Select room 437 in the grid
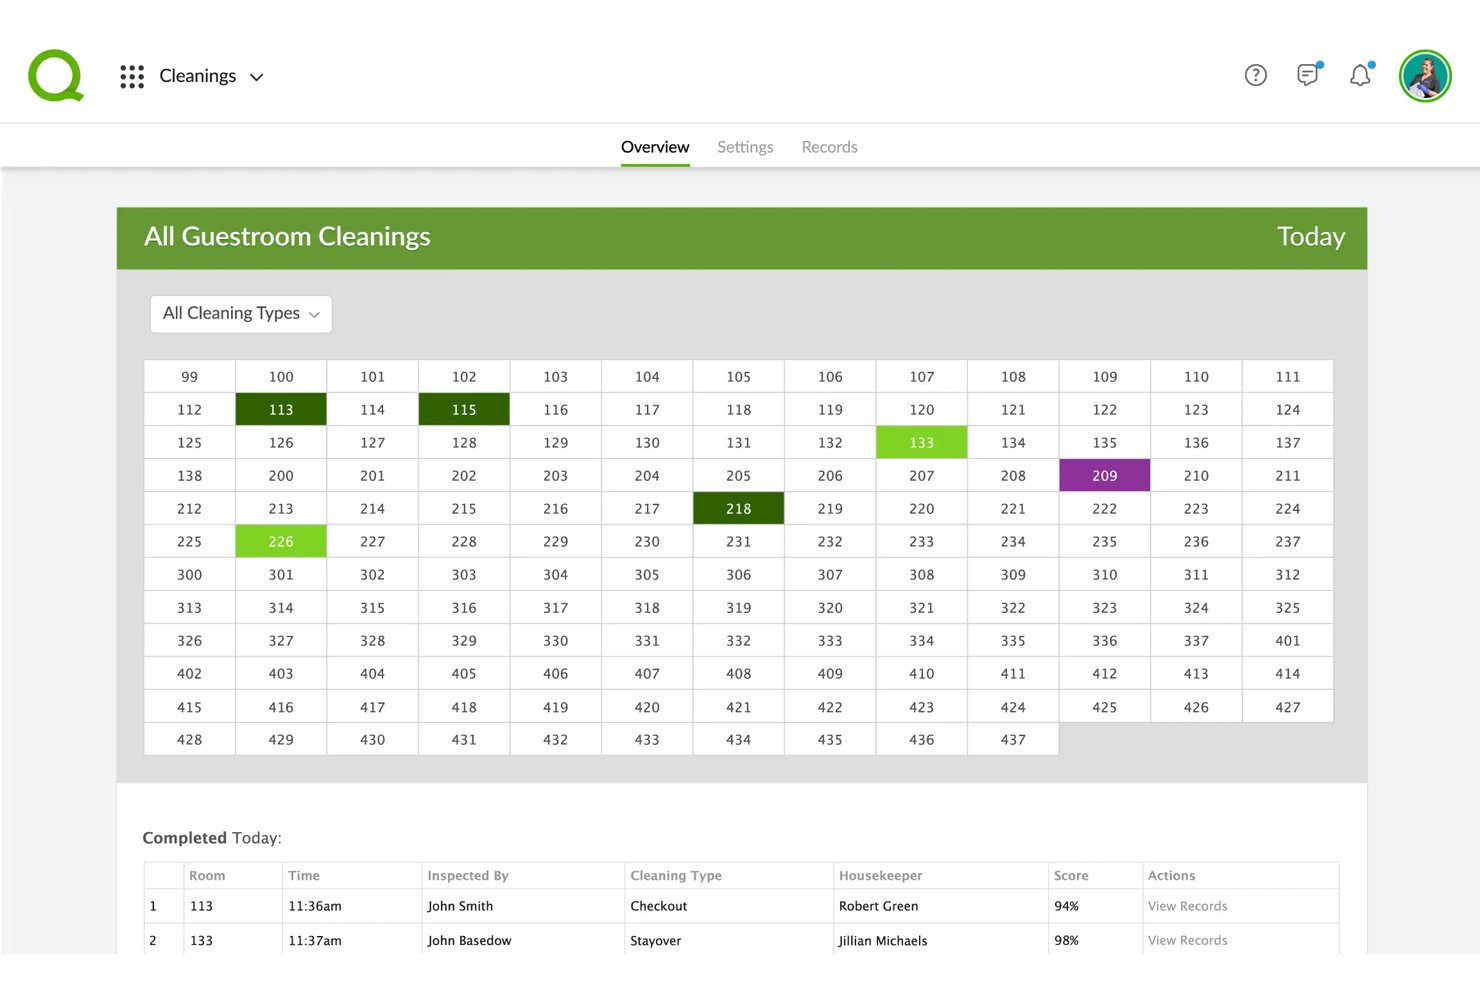Screen dimensions: 1480x987 (1013, 739)
